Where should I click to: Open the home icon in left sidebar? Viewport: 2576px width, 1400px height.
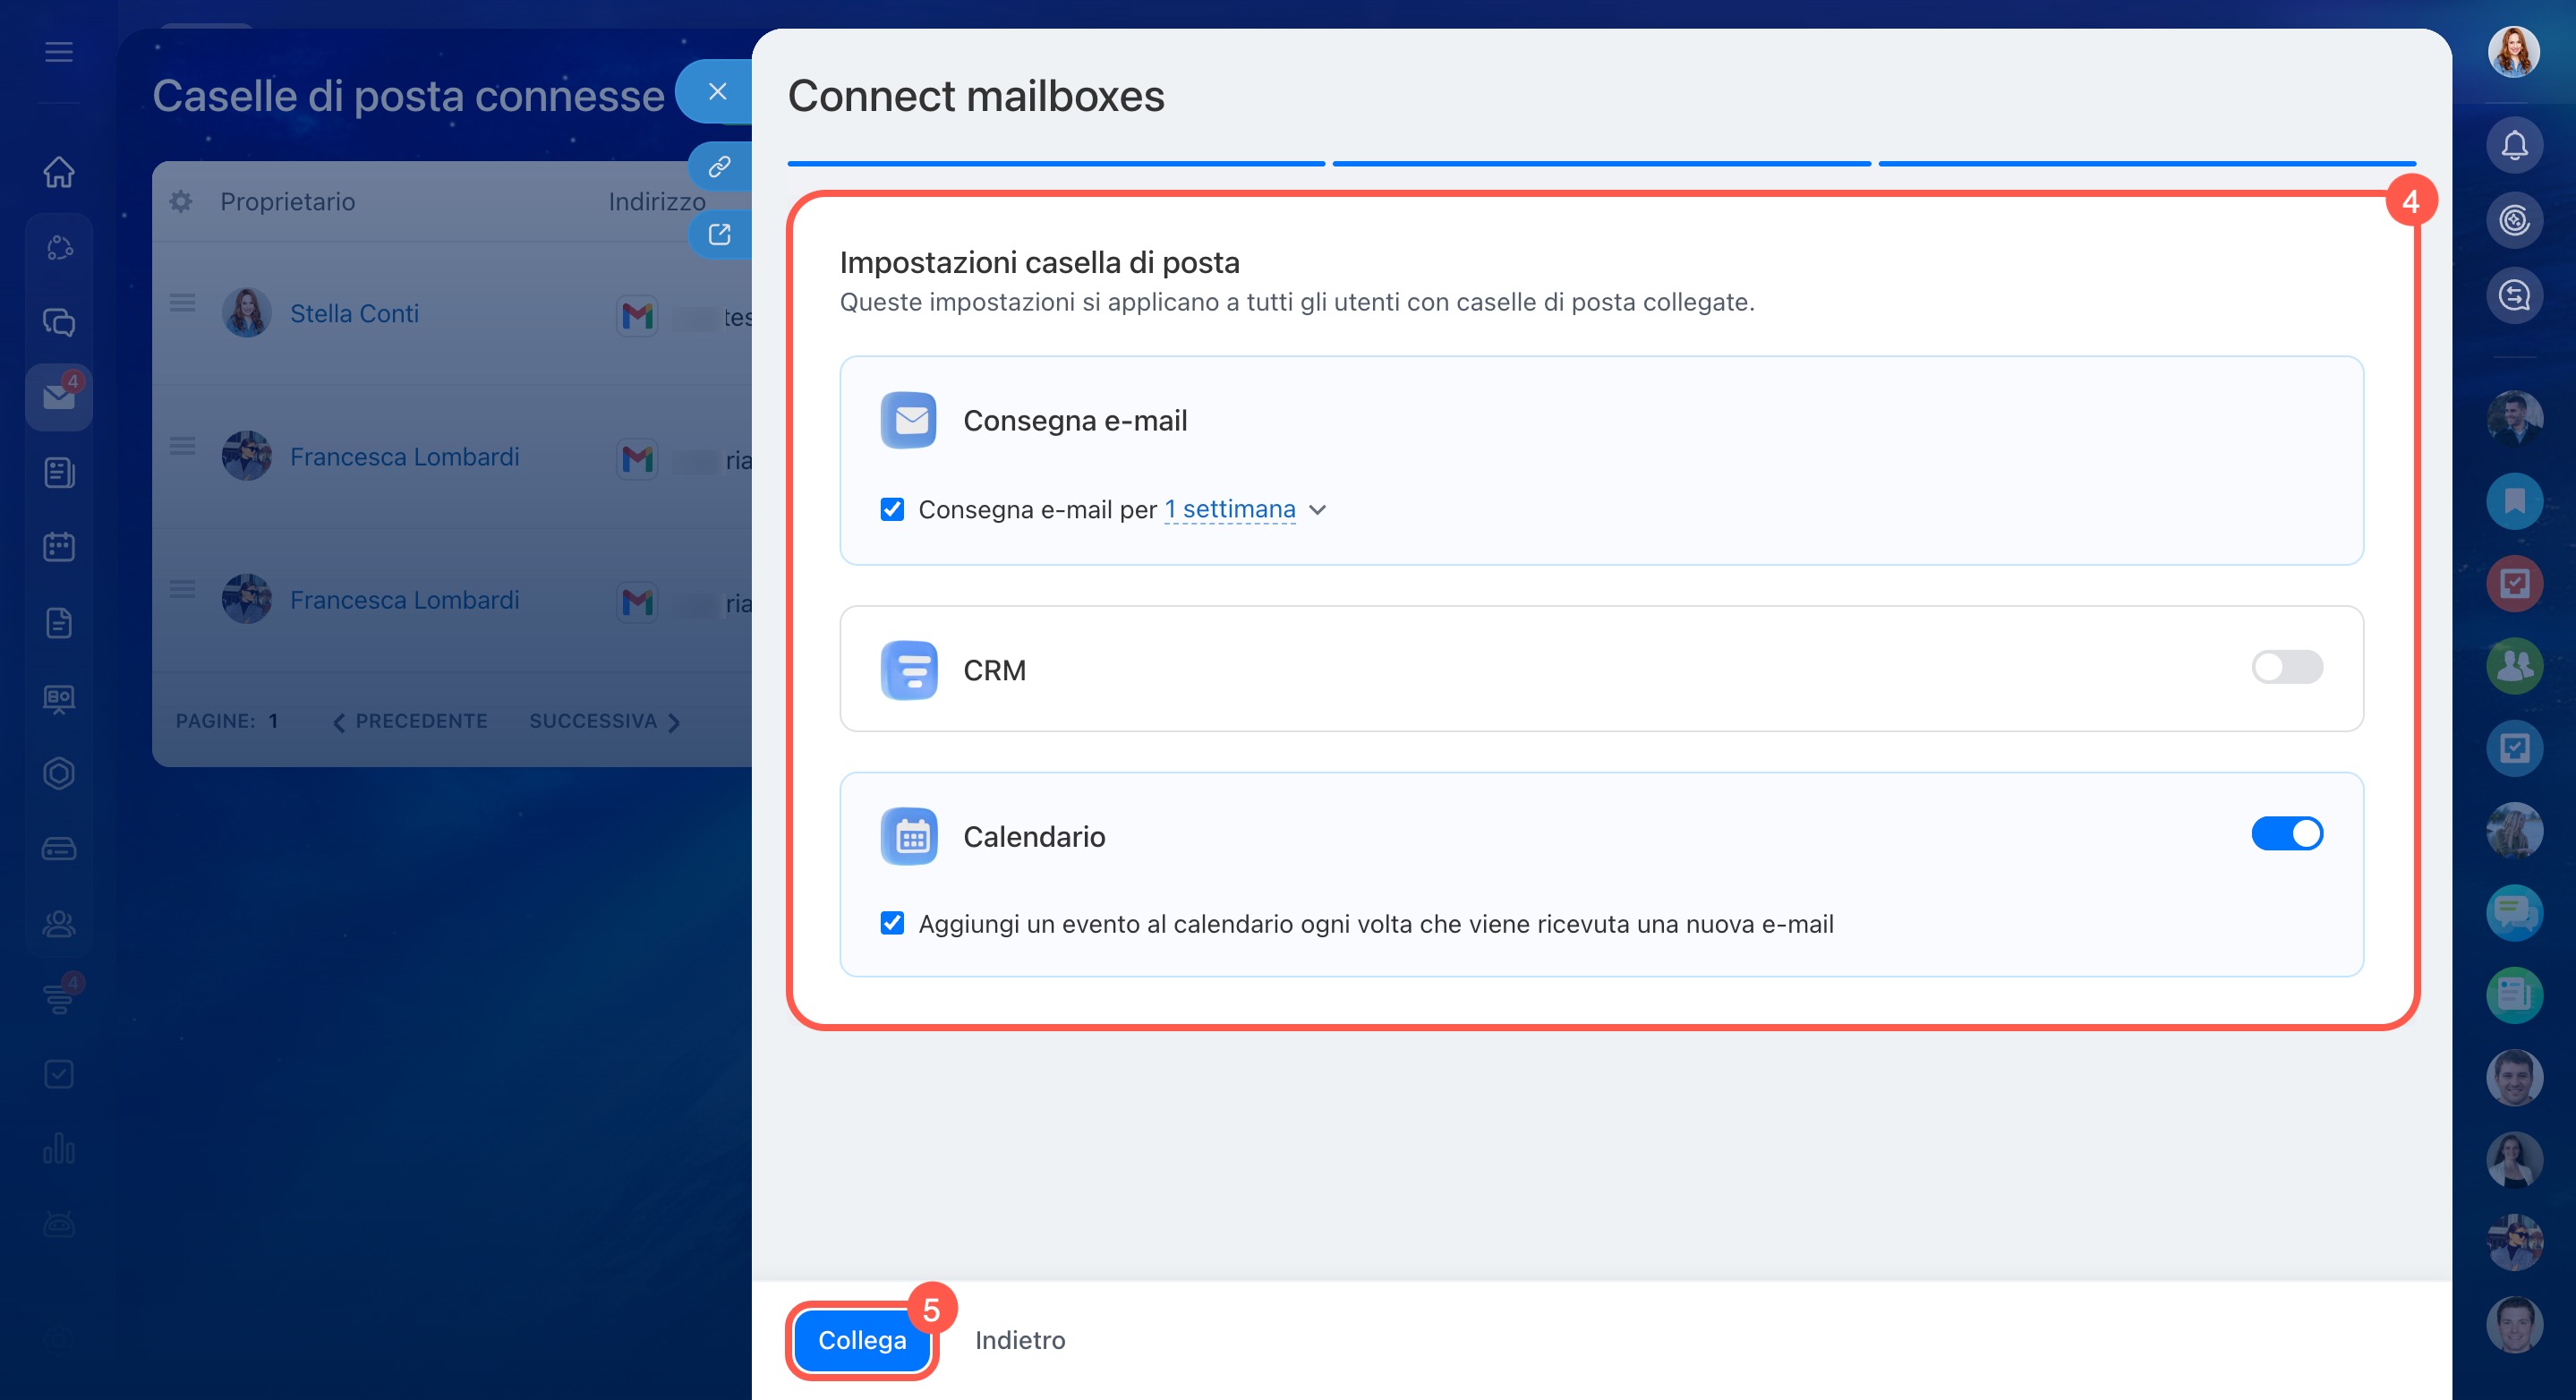click(x=59, y=172)
